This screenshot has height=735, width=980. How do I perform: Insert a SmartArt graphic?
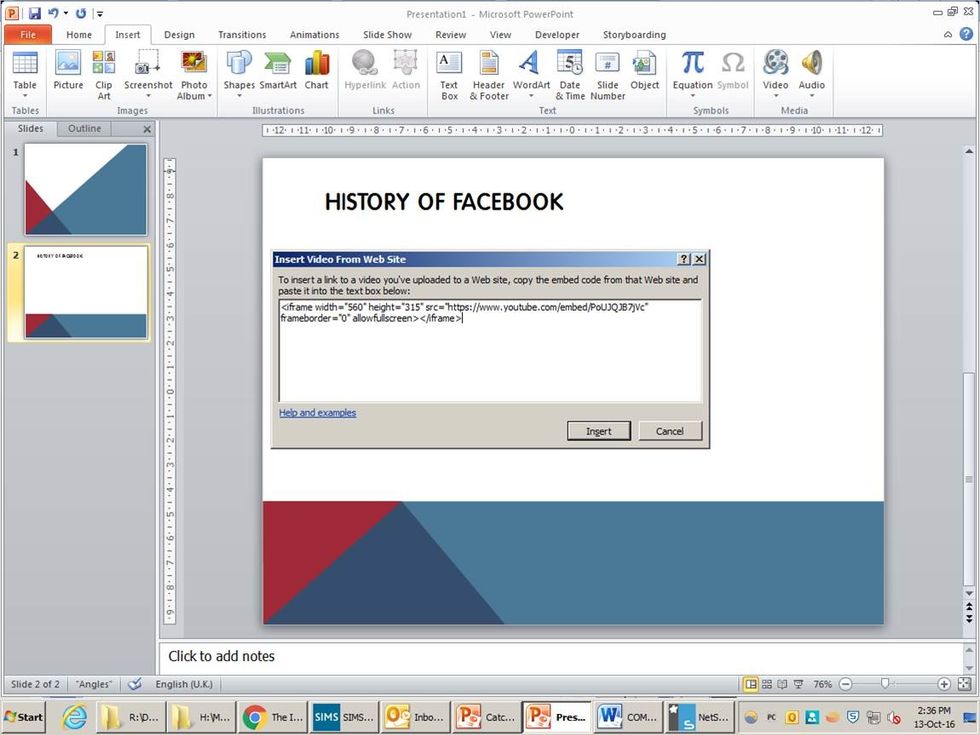pos(278,70)
